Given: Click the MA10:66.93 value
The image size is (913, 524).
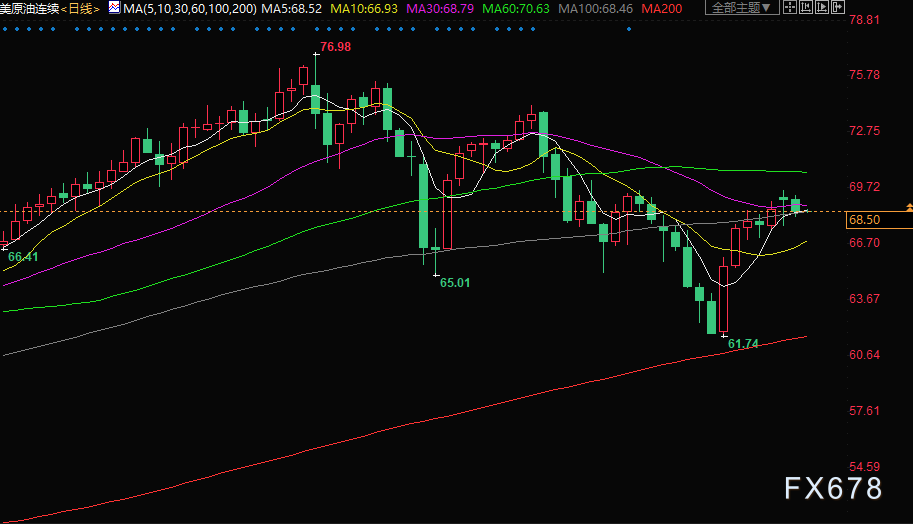Looking at the screenshot, I should pyautogui.click(x=364, y=9).
